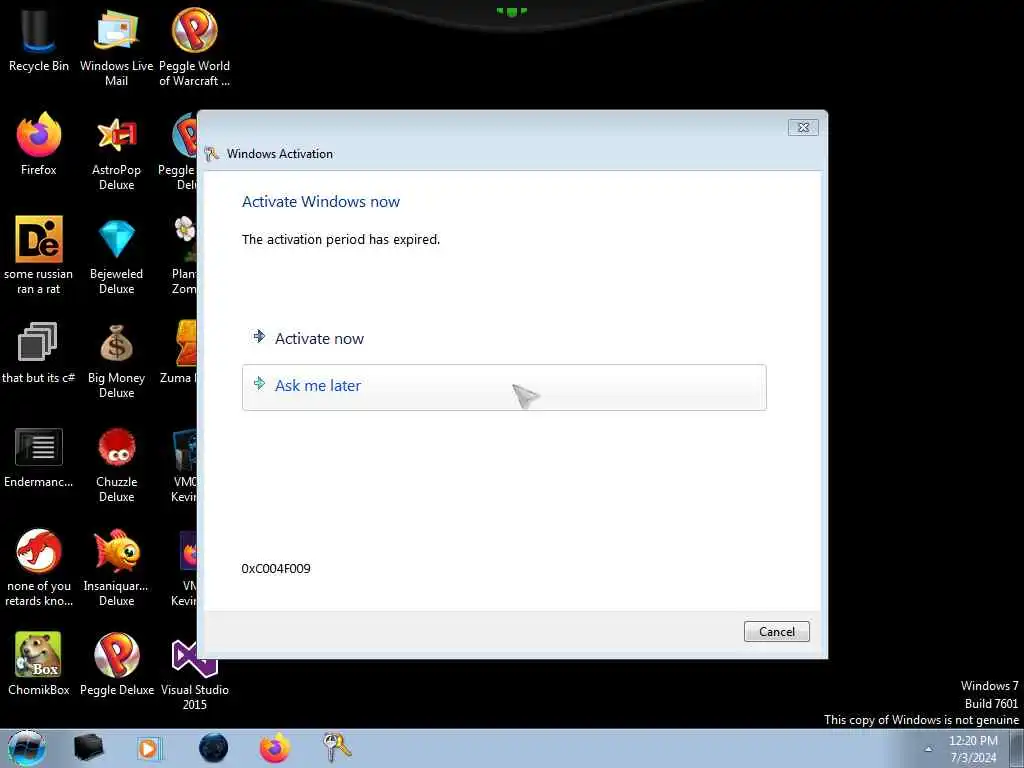Click the error code 0xC004F009 text
The height and width of the screenshot is (768, 1024).
tap(276, 568)
